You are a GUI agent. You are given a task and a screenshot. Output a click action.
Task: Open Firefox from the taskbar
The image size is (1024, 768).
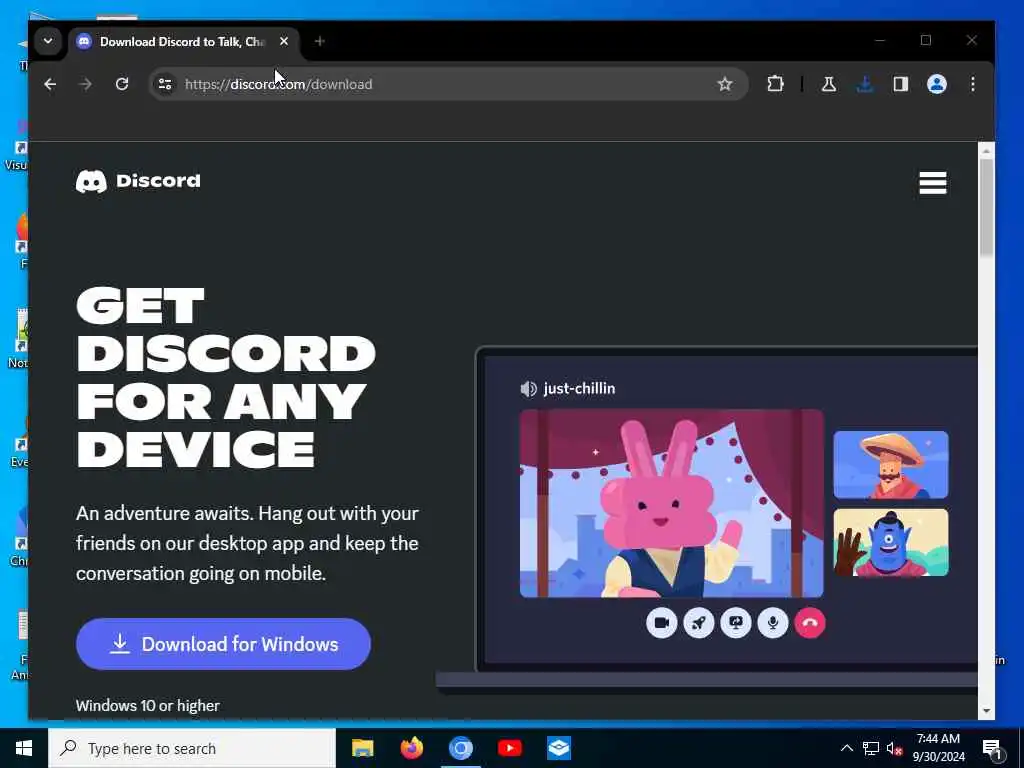[x=411, y=748]
